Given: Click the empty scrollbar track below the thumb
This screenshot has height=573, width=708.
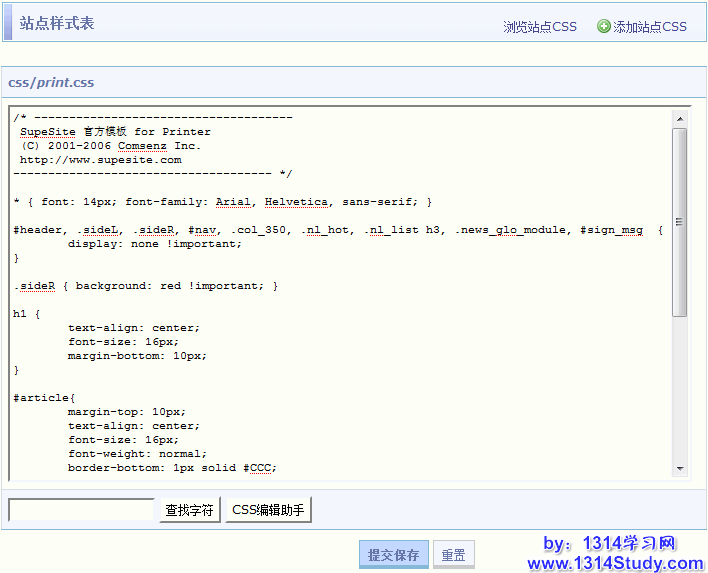Looking at the screenshot, I should point(680,390).
